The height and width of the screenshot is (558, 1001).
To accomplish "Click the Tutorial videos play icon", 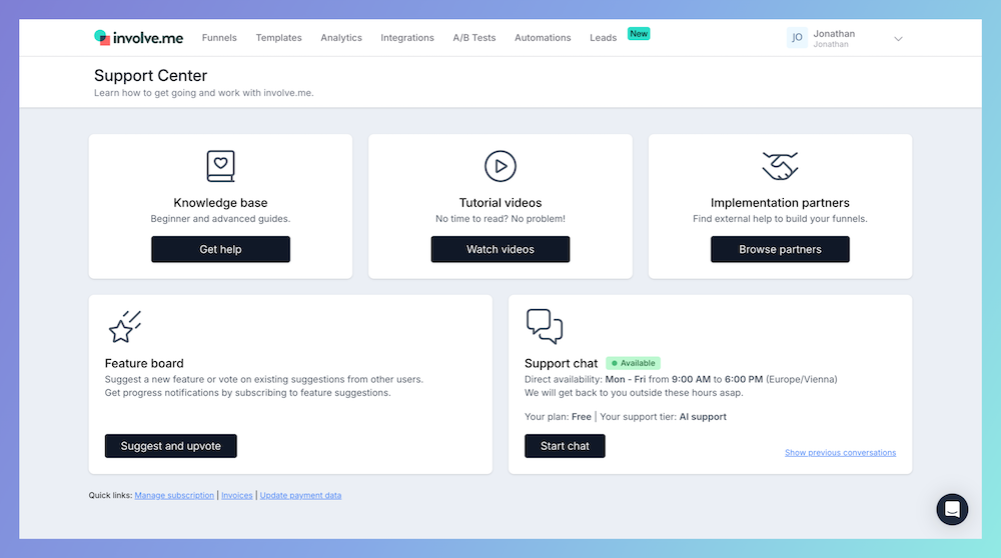I will click(x=500, y=166).
